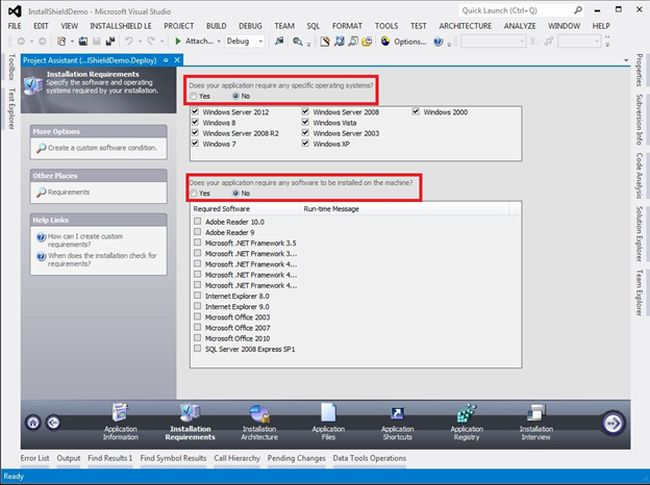Open the Requirements link under Other Places
The width and height of the screenshot is (650, 485).
(x=68, y=192)
